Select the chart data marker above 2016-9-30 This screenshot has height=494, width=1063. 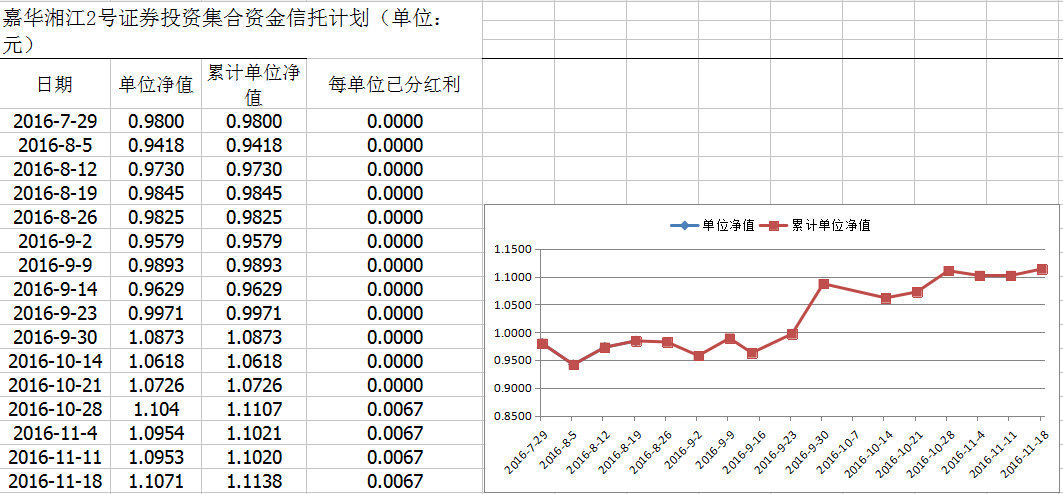[824, 284]
